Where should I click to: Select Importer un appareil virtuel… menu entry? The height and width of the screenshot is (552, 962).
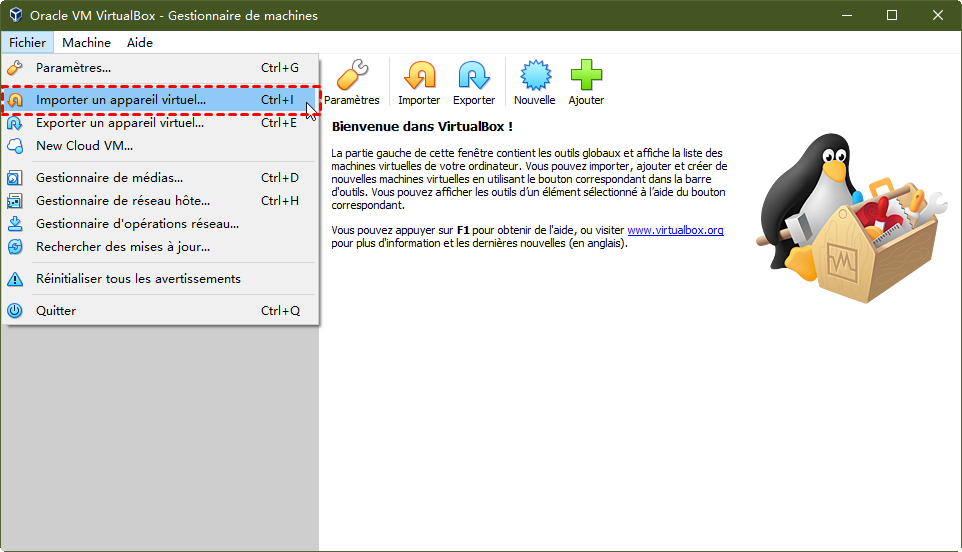160,99
